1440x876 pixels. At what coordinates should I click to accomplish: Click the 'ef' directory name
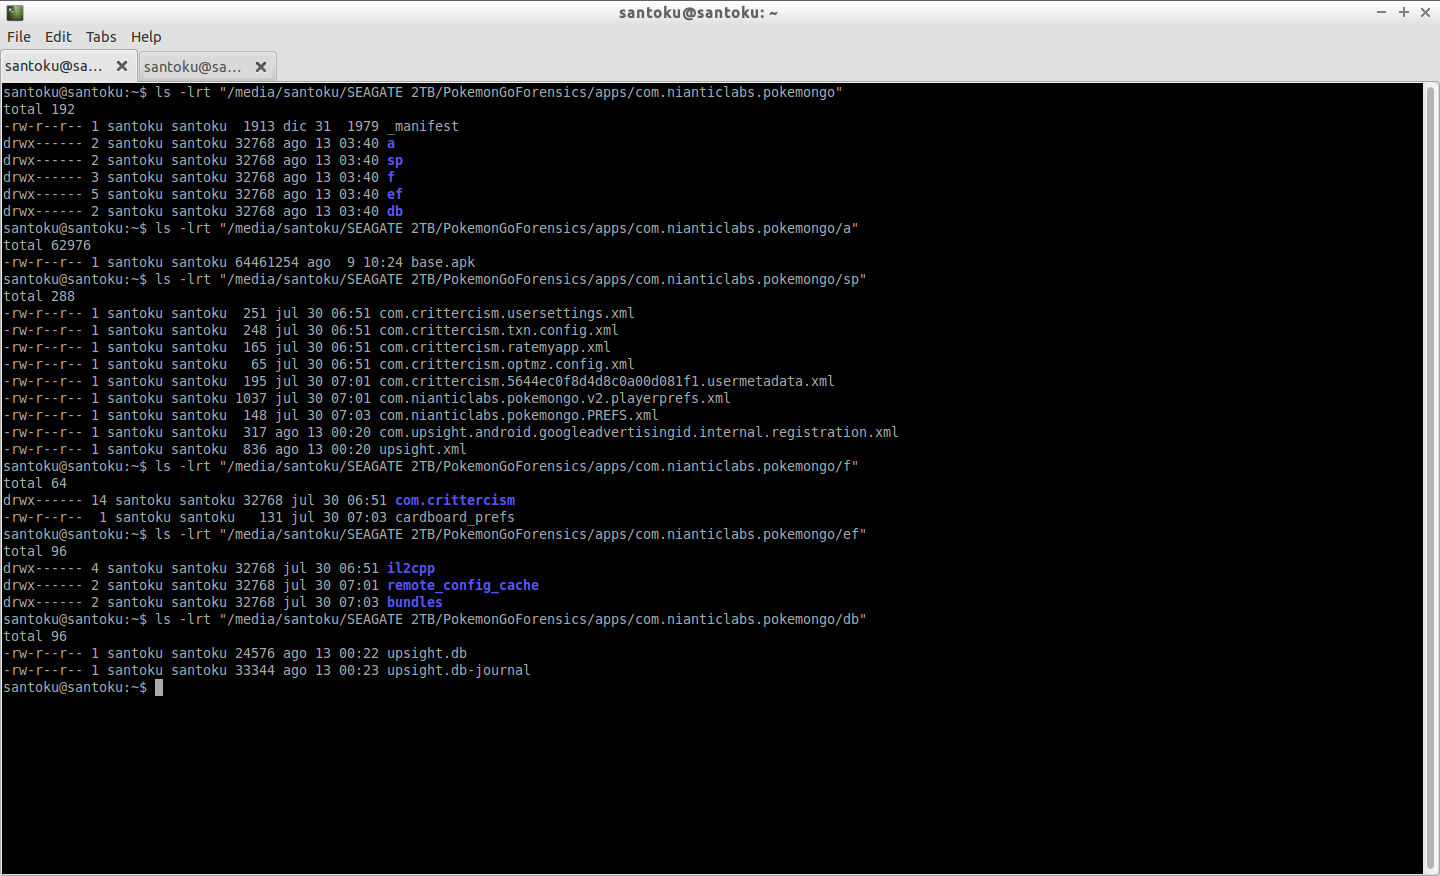395,194
